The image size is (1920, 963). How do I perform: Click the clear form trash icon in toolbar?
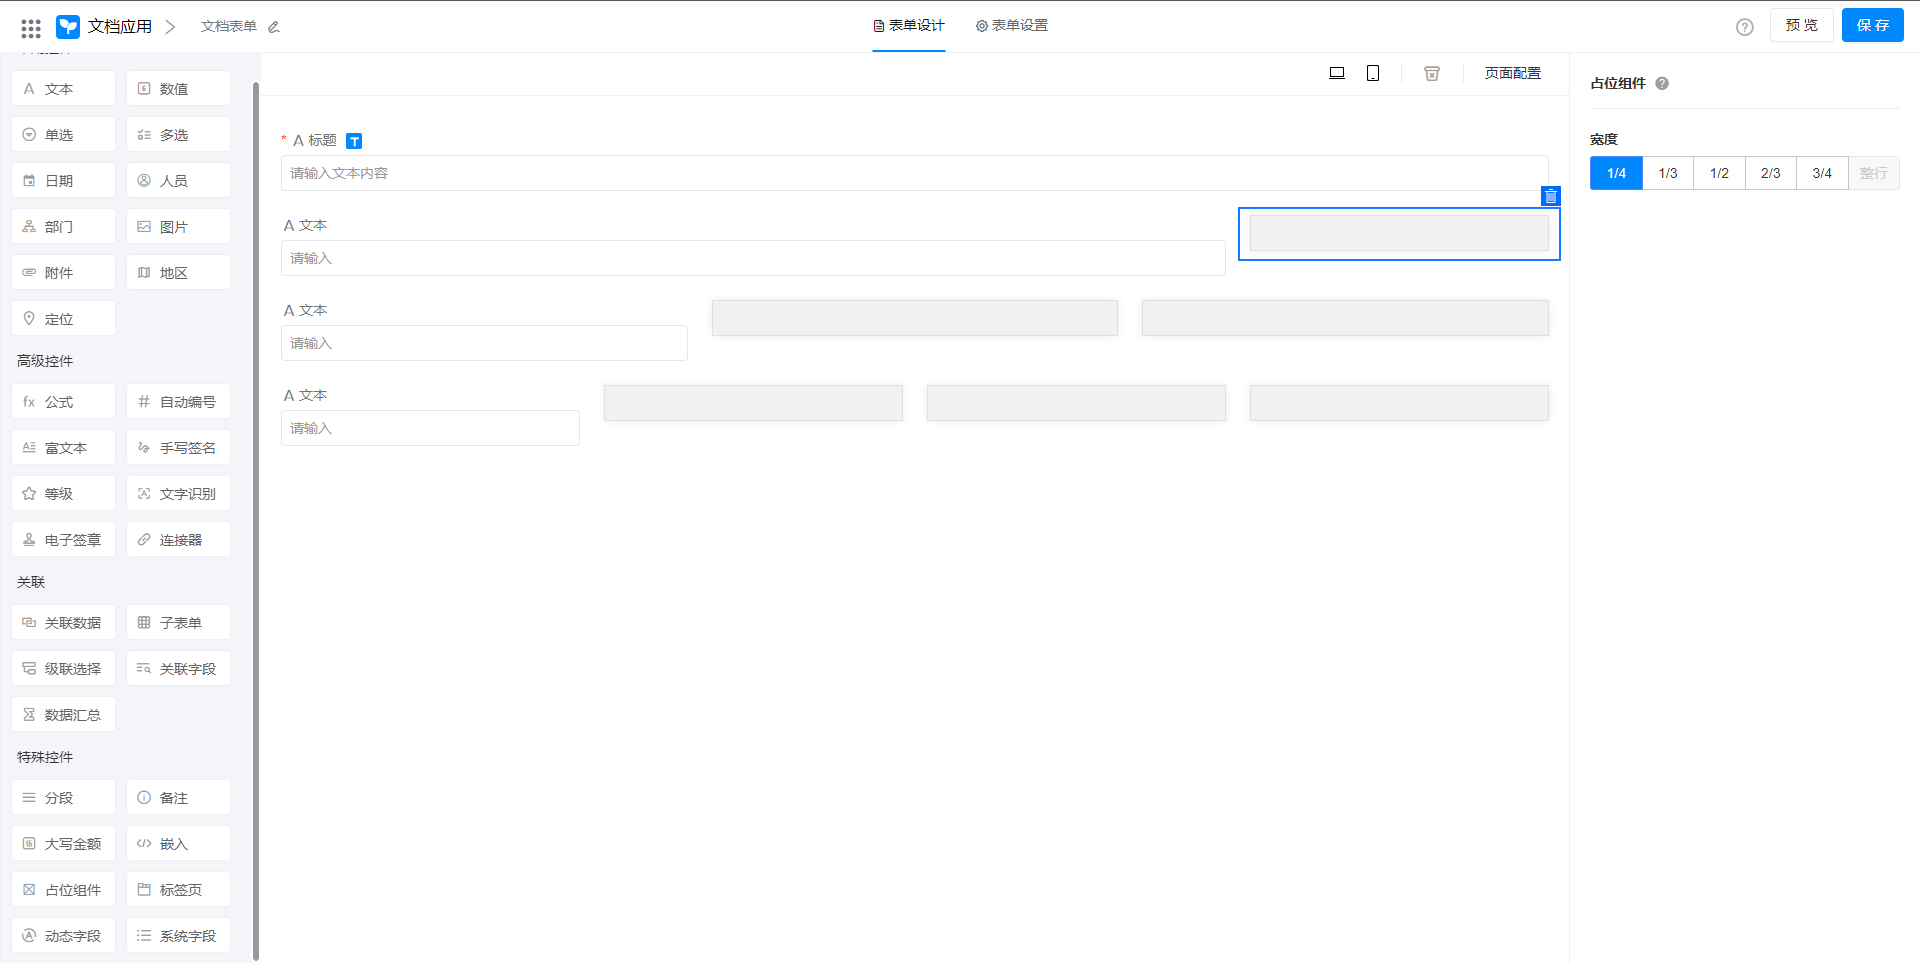[x=1432, y=73]
